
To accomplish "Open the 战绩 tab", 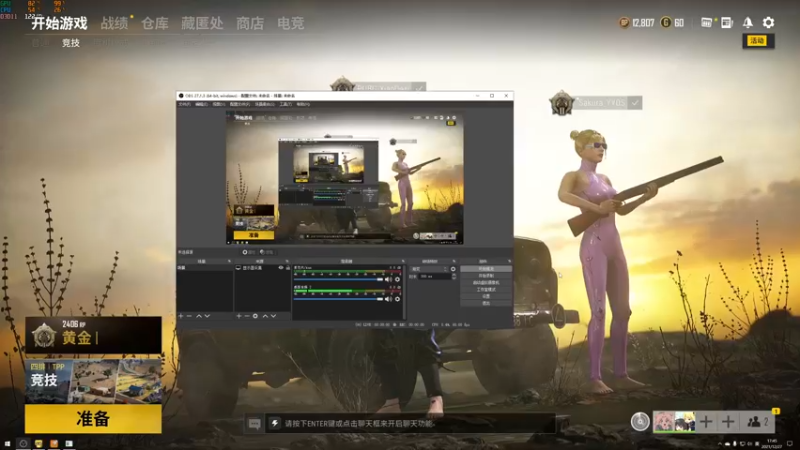I will point(114,23).
